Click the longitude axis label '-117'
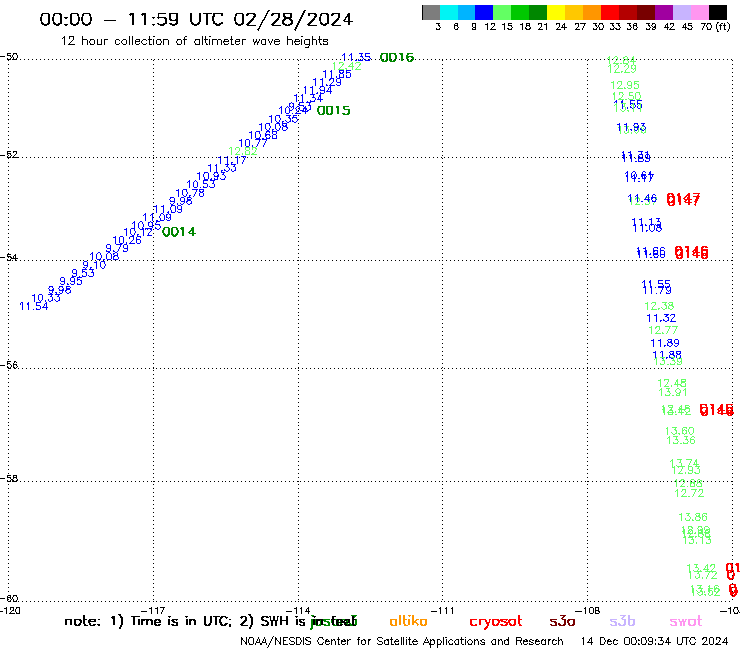 [x=153, y=611]
